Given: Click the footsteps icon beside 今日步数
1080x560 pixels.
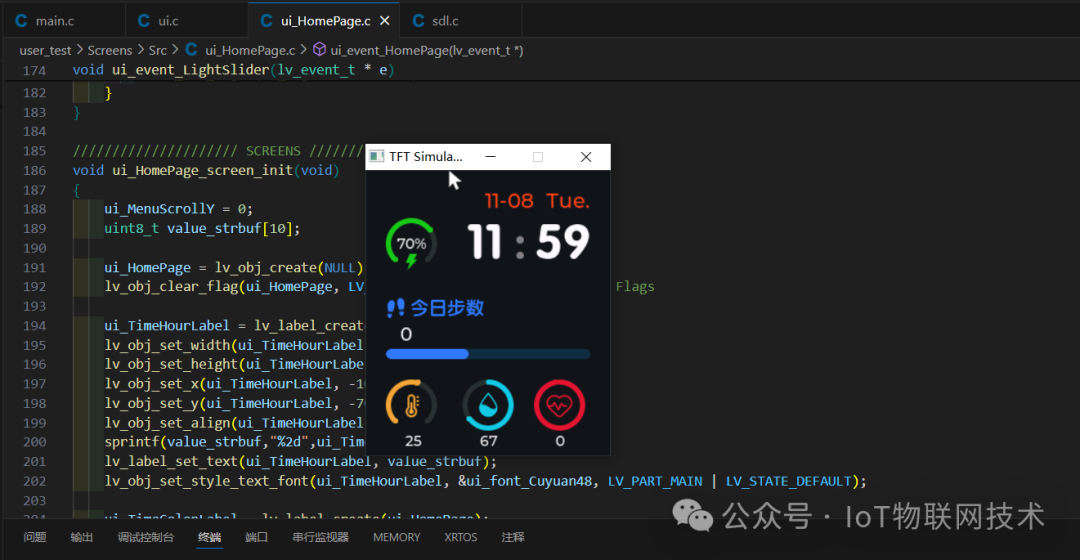Looking at the screenshot, I should (x=395, y=308).
